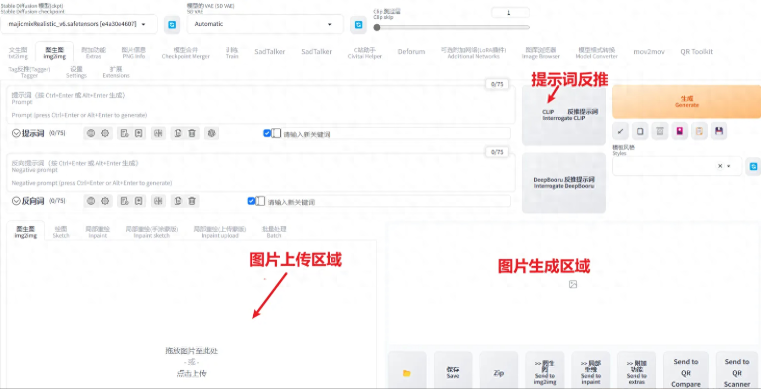Open the Train tab
The image size is (761, 389).
click(232, 53)
